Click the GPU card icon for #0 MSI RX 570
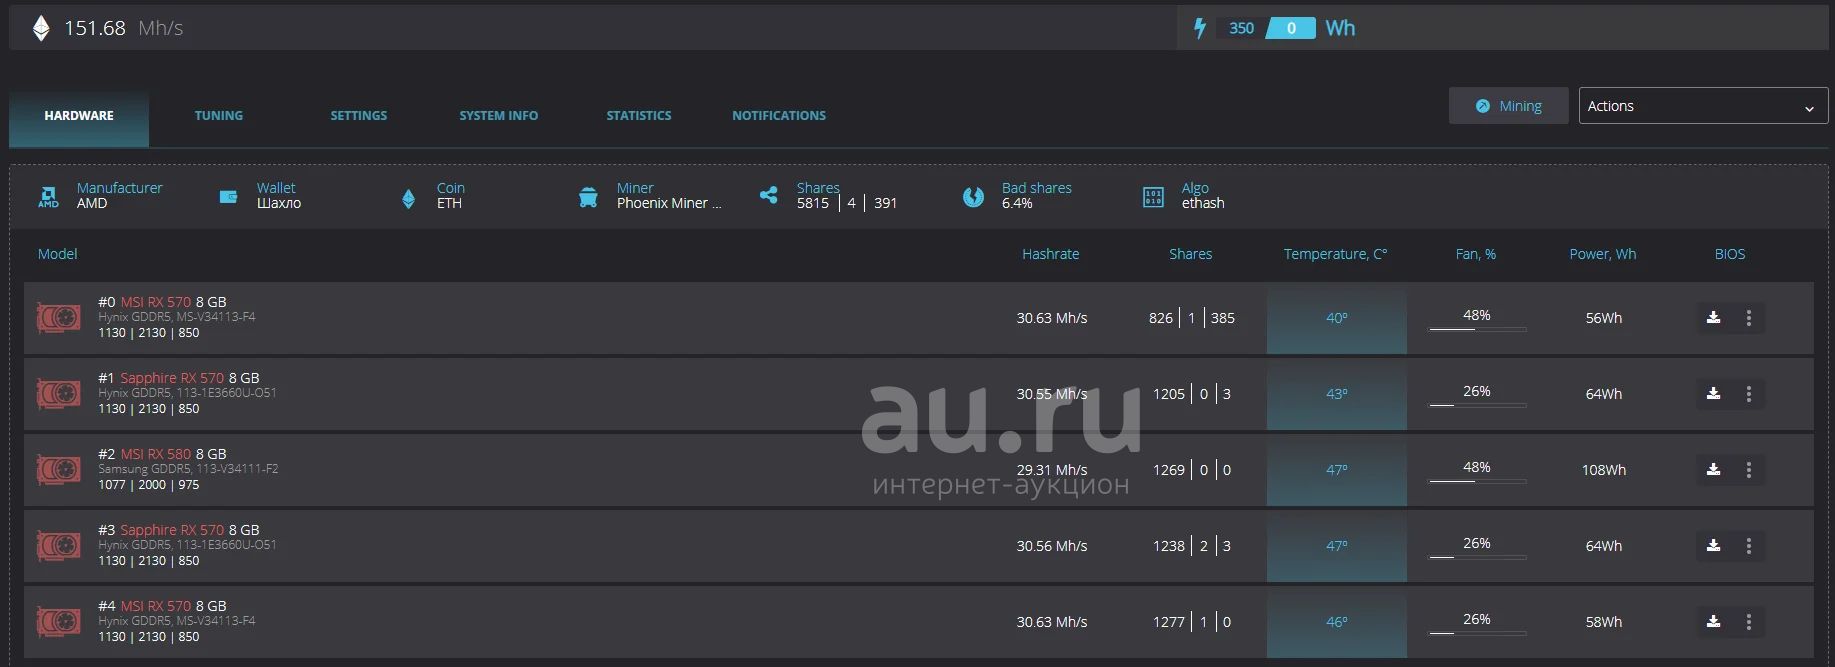This screenshot has height=667, width=1835. 59,318
